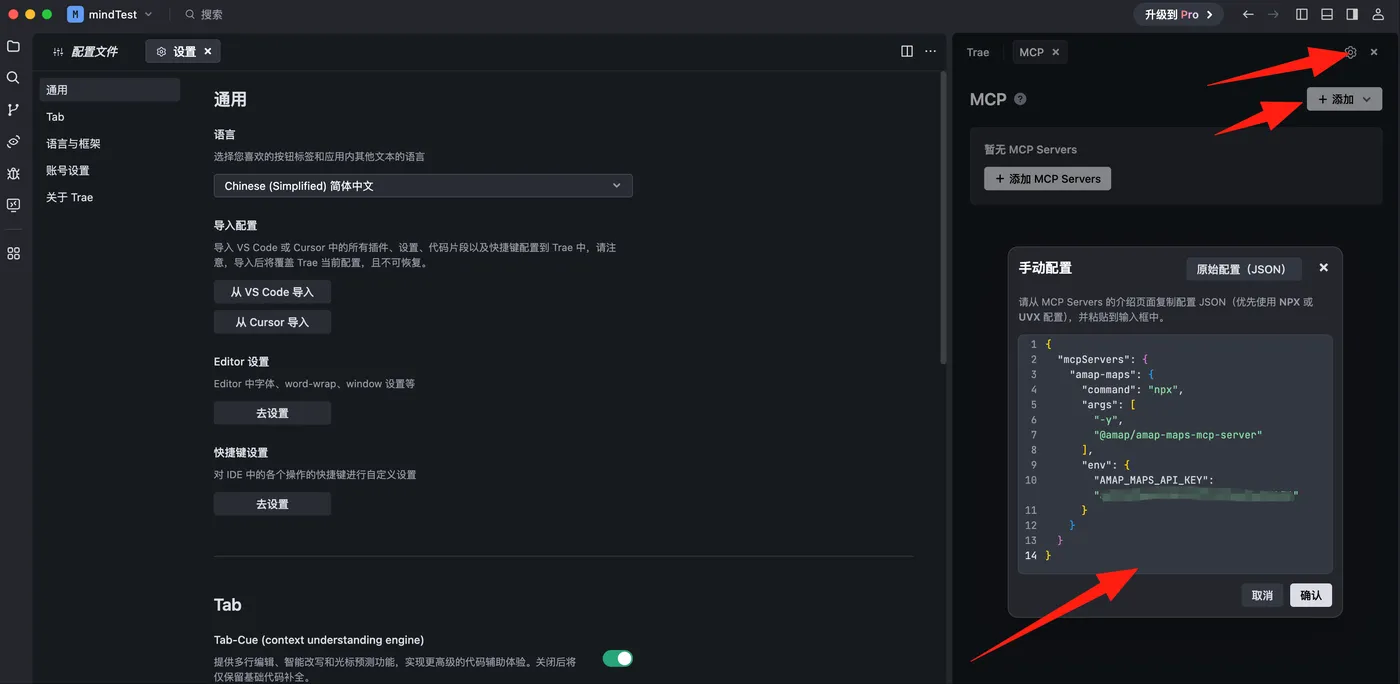
Task: Click the AI panel settings gear icon
Action: coord(1351,52)
